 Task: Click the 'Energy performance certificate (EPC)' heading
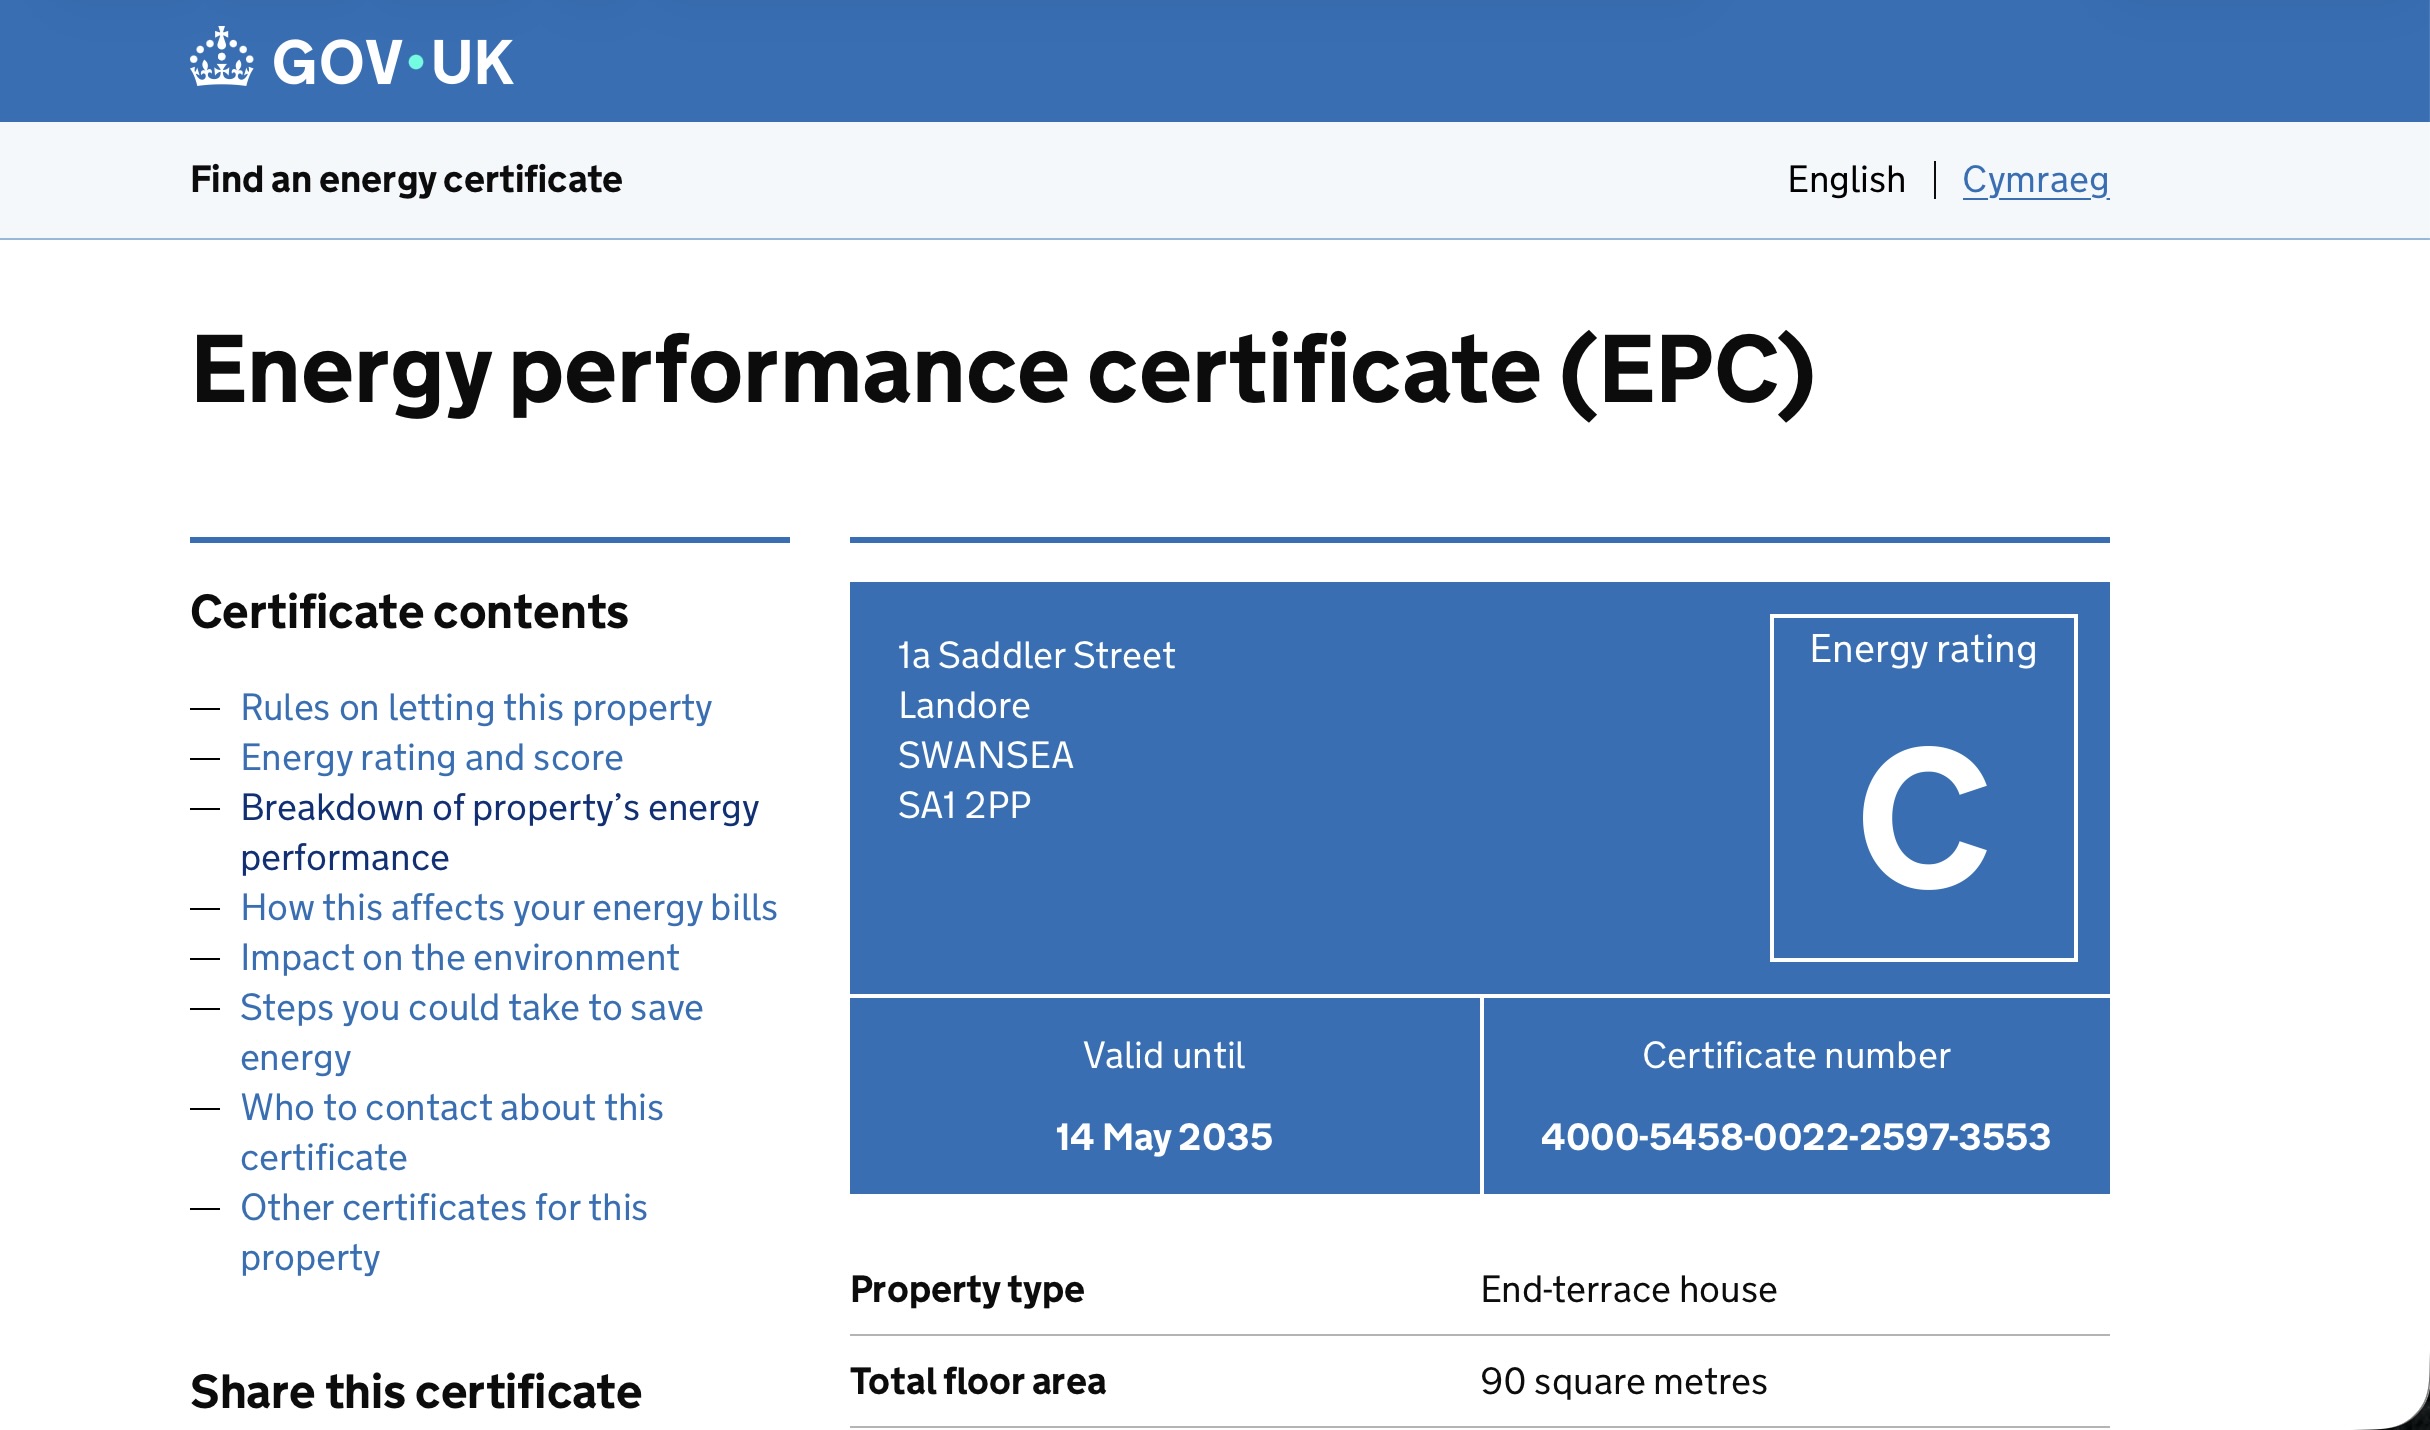click(x=1001, y=371)
